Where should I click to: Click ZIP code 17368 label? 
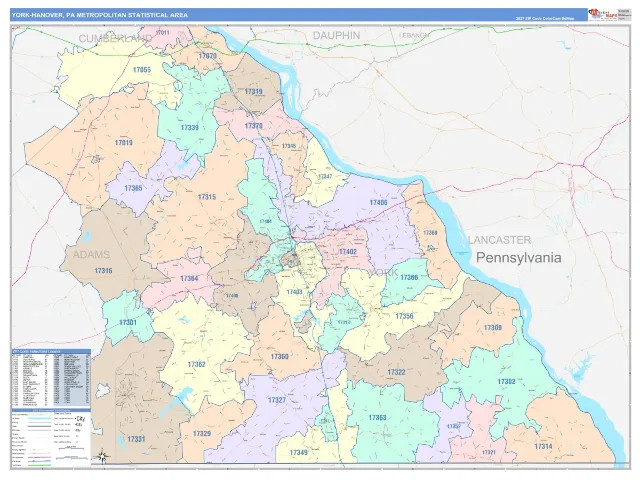pyautogui.click(x=430, y=233)
